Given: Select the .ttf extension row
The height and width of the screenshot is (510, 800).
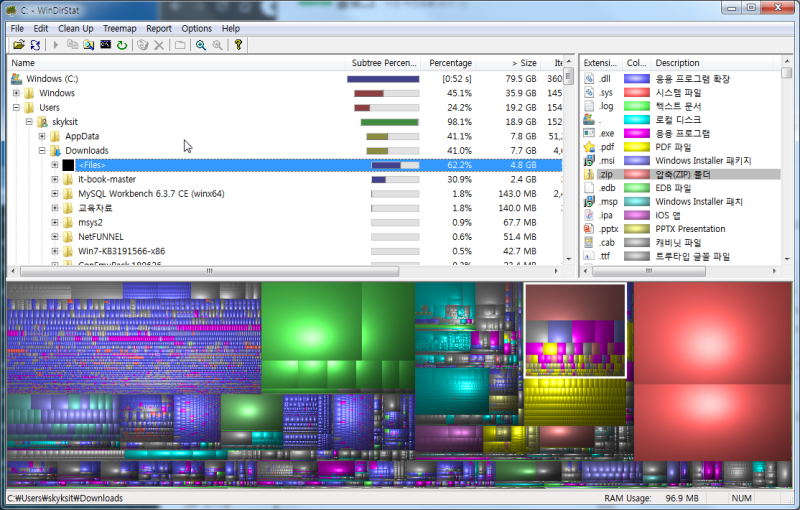Looking at the screenshot, I should coord(681,256).
